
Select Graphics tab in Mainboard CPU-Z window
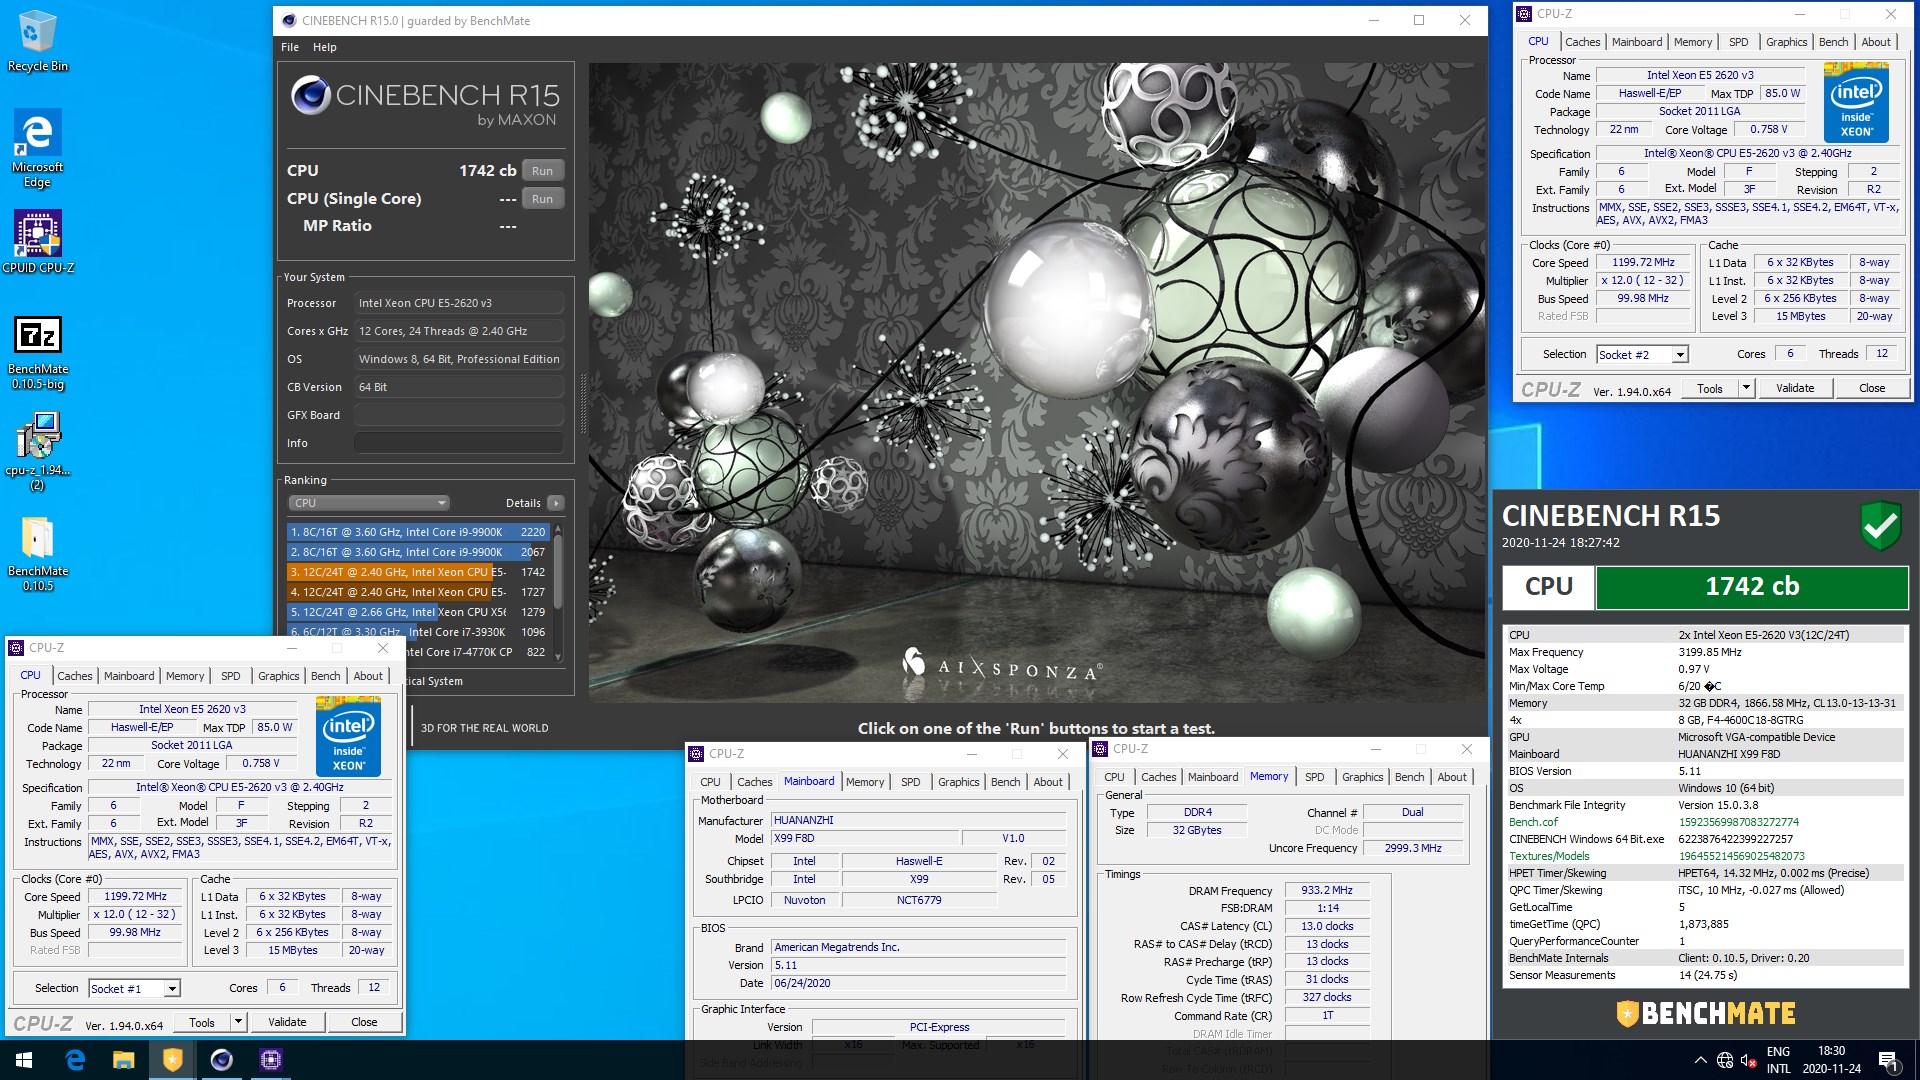coord(958,782)
